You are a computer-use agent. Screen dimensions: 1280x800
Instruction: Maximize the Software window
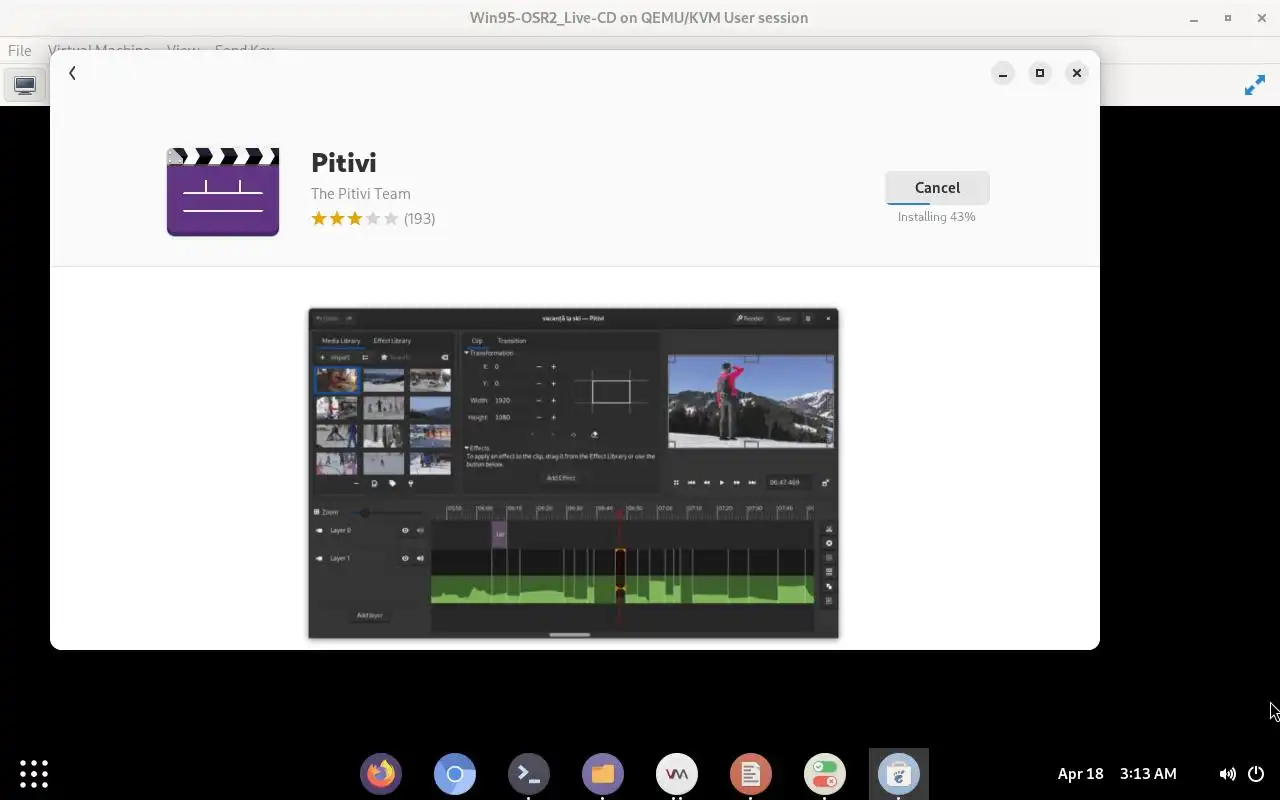(1040, 73)
